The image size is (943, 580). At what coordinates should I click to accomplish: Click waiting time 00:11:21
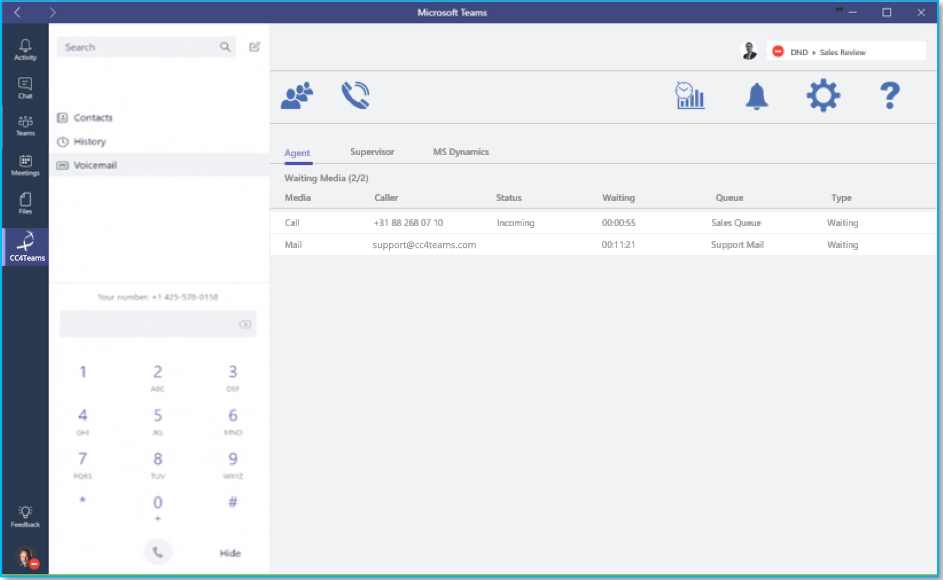point(618,245)
